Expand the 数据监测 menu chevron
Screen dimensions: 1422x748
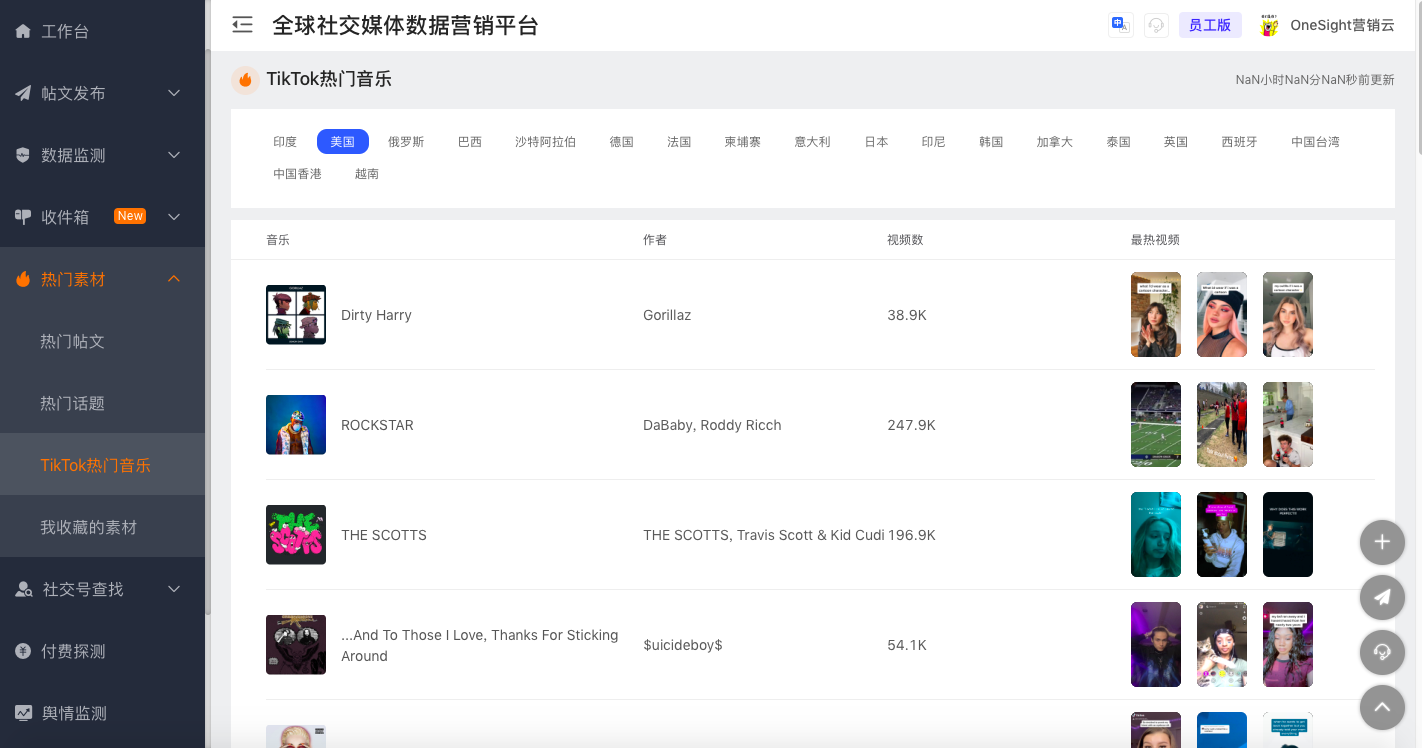pos(174,155)
